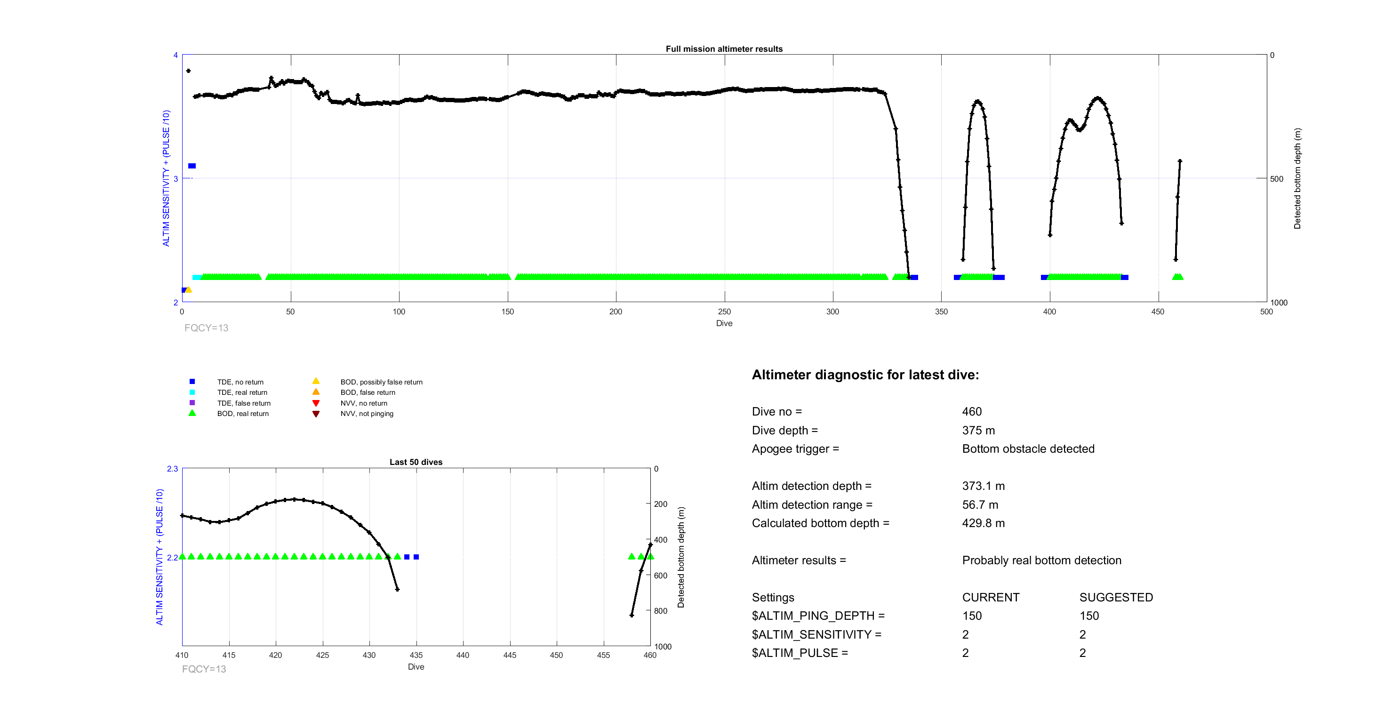
Task: Click the 'CURRENT' column header
Action: [990, 598]
